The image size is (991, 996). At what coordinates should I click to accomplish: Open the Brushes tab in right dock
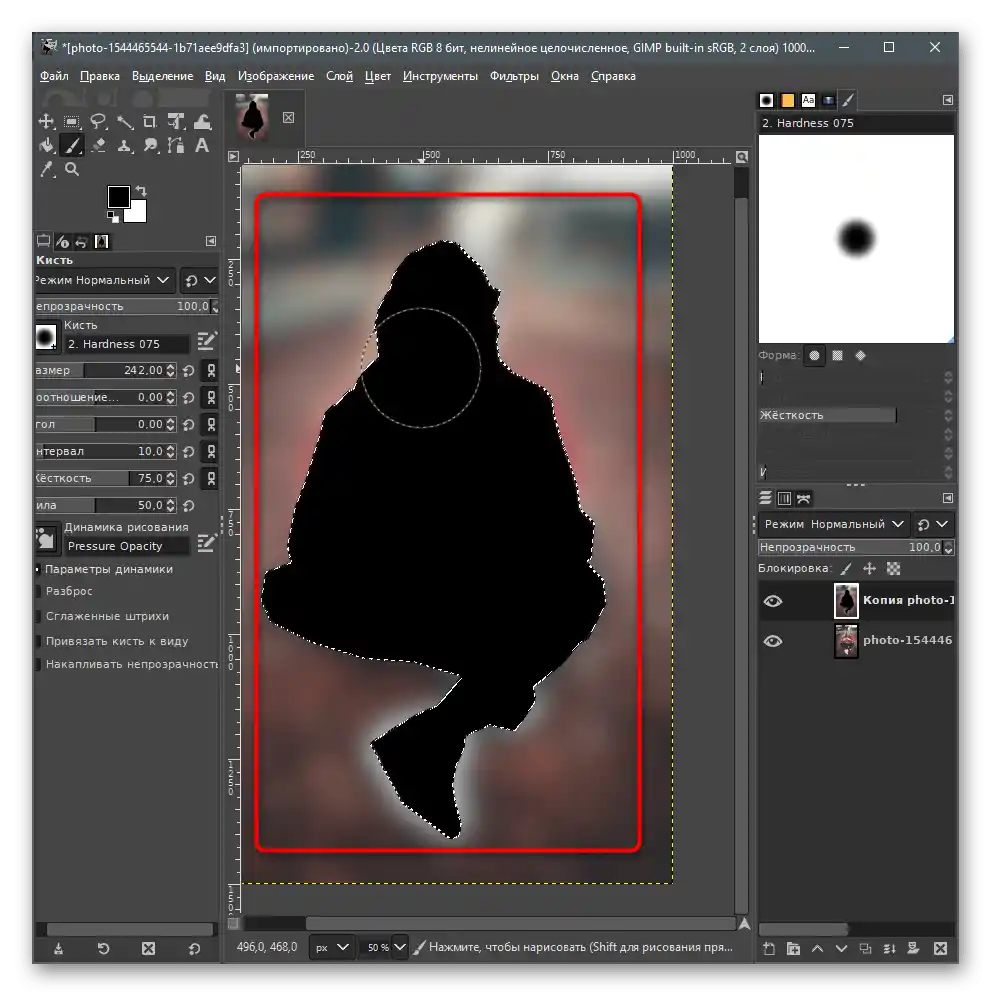pyautogui.click(x=766, y=100)
